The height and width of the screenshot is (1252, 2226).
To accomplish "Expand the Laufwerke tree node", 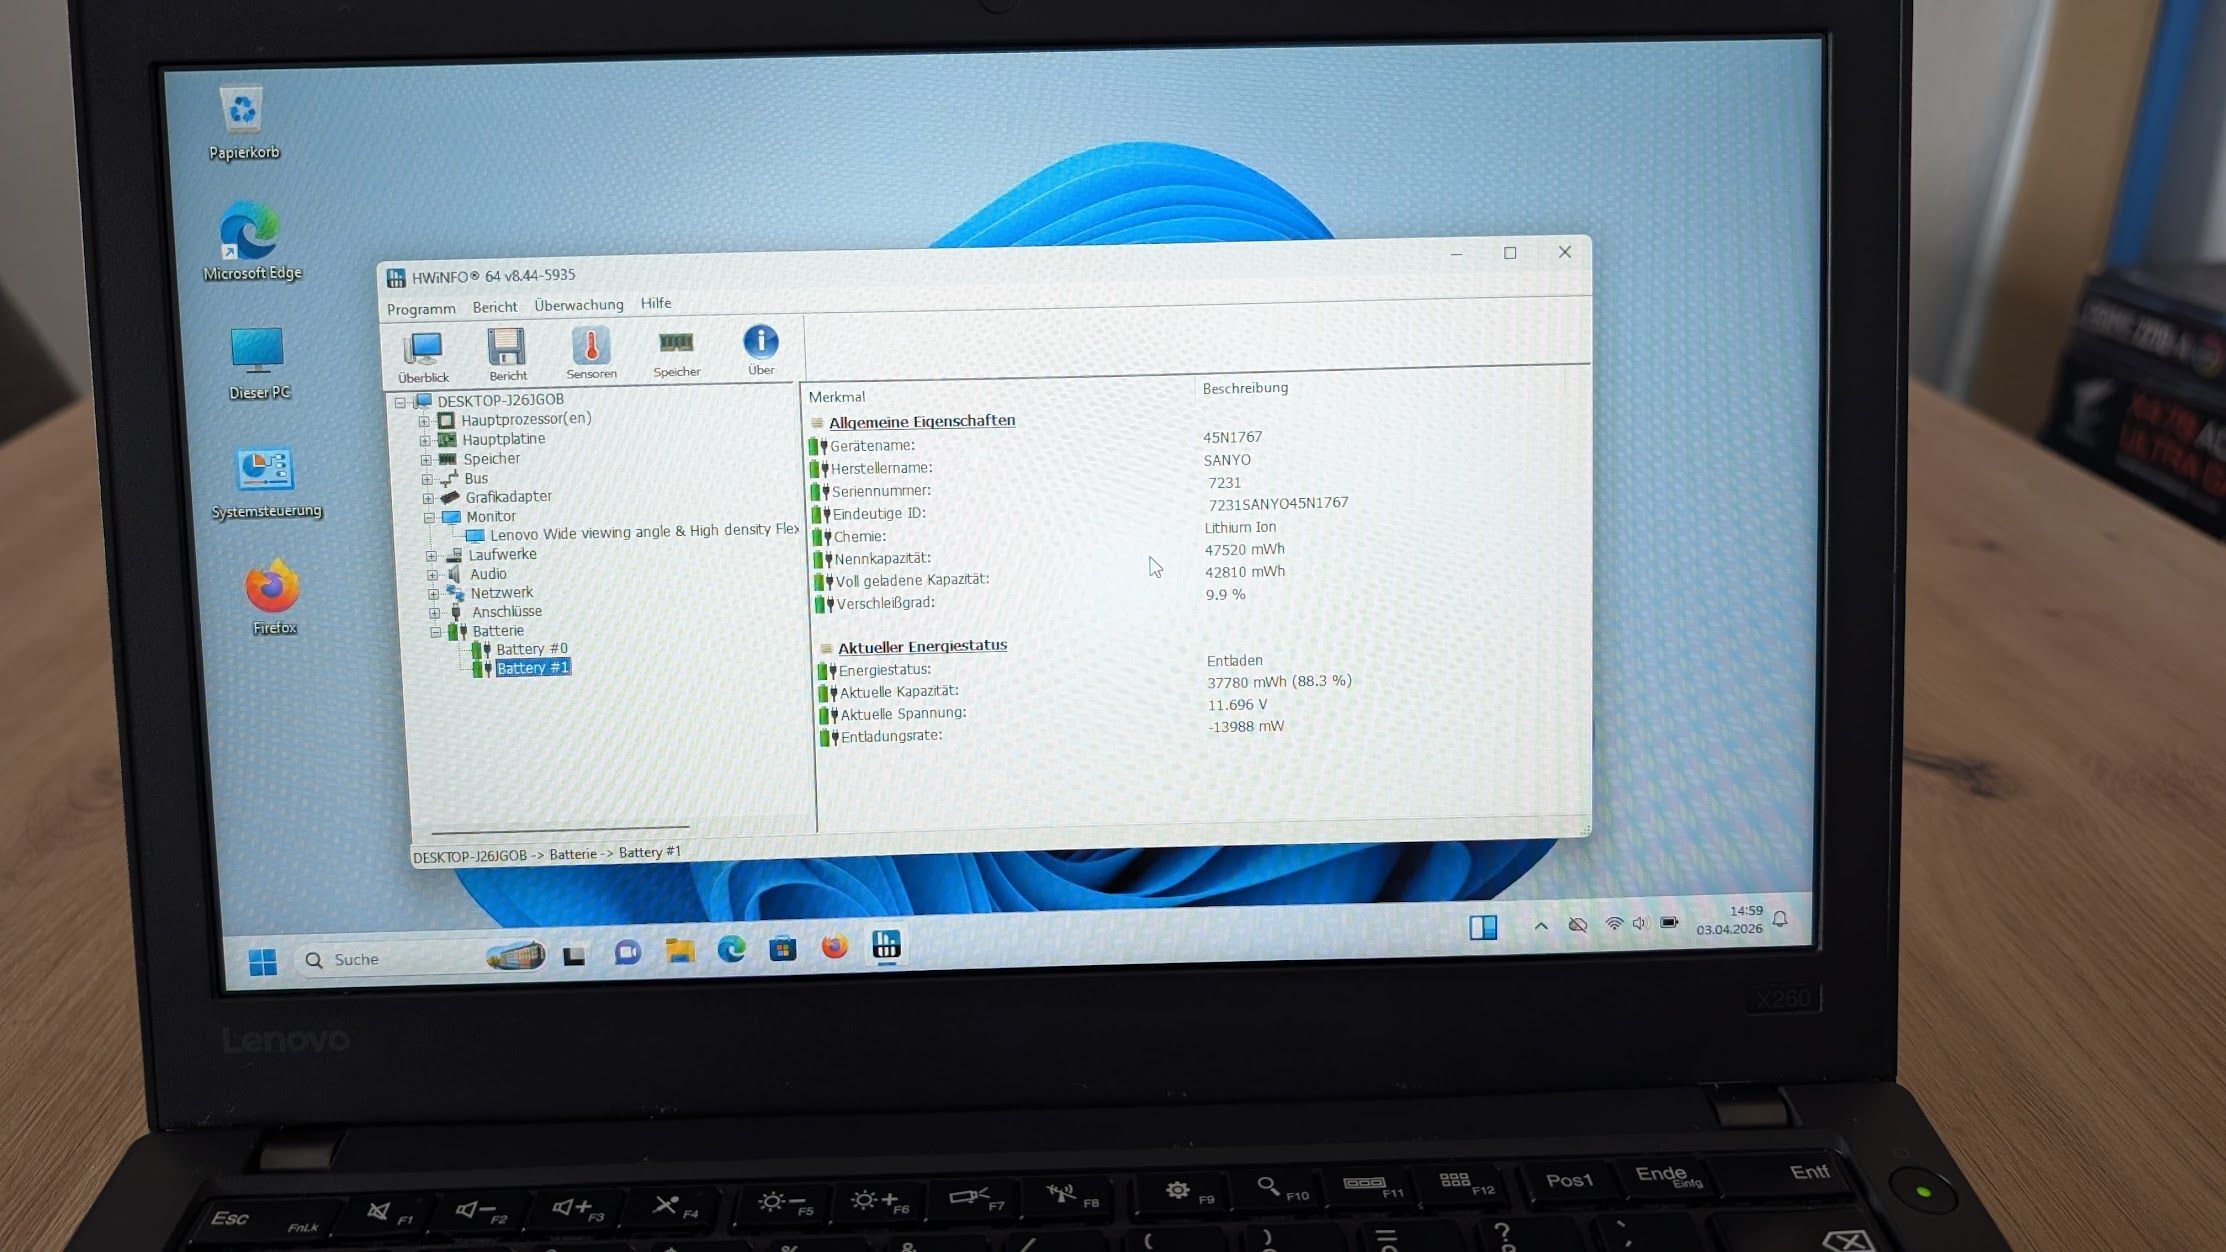I will [x=431, y=556].
